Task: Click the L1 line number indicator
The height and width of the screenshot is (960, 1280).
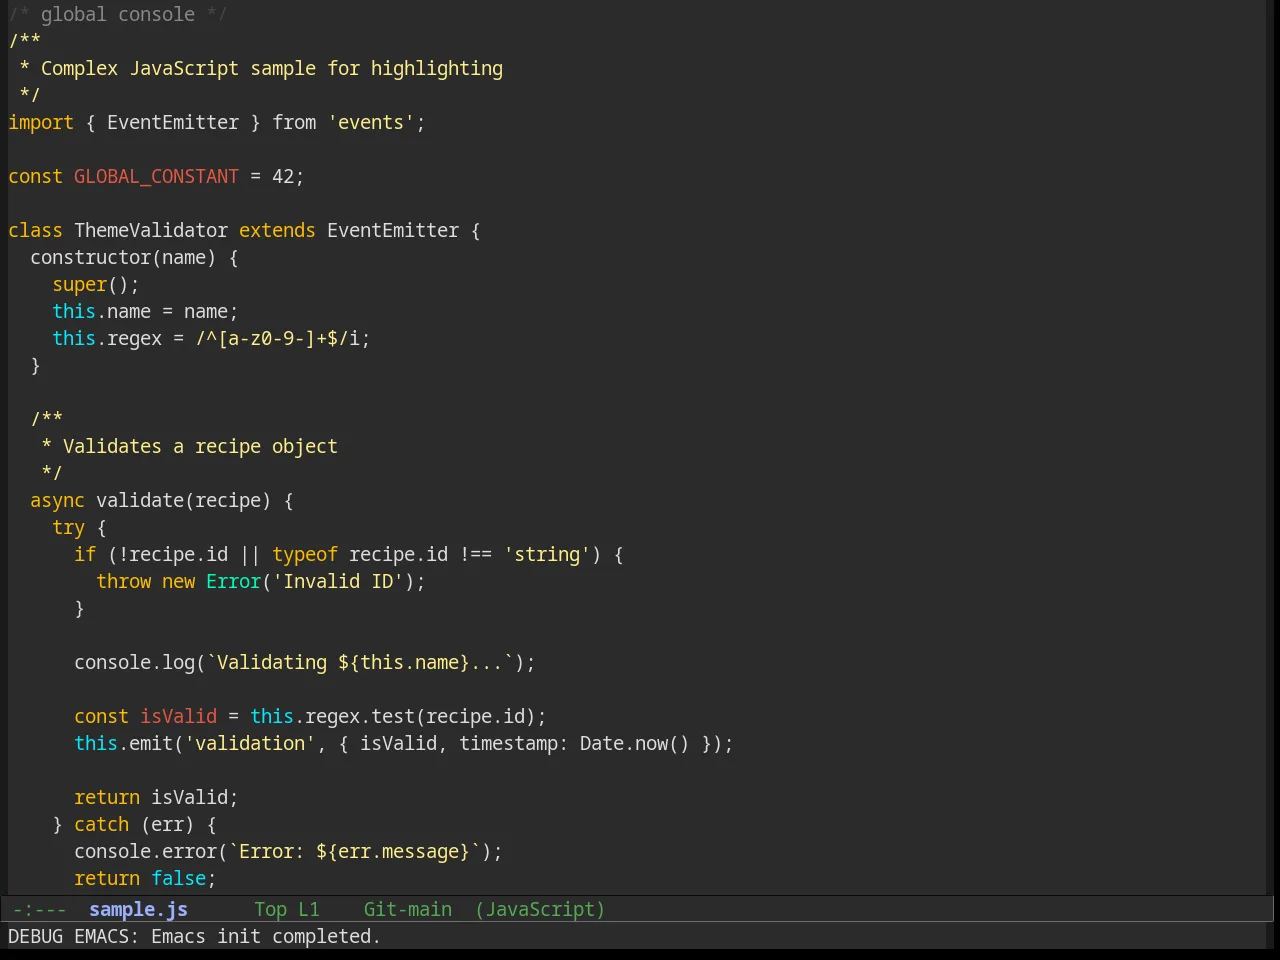Action: [309, 909]
